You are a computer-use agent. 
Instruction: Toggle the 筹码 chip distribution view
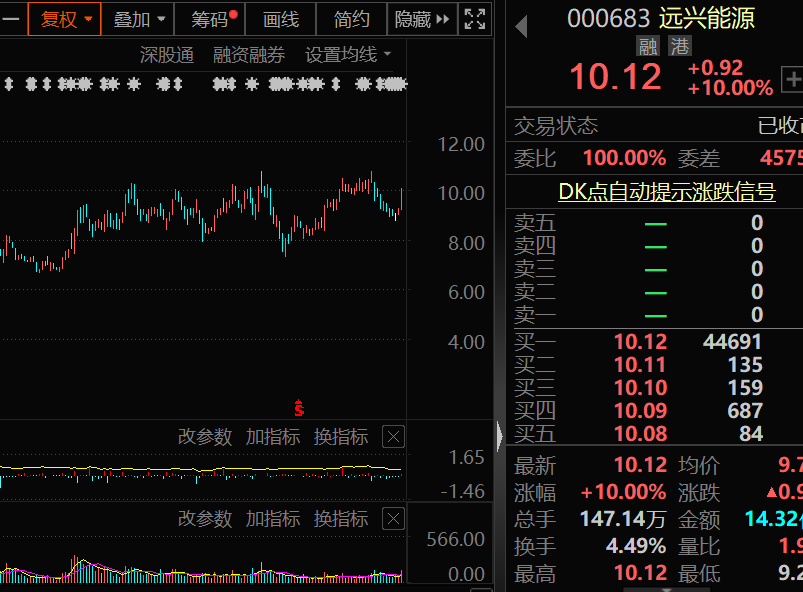(x=213, y=19)
